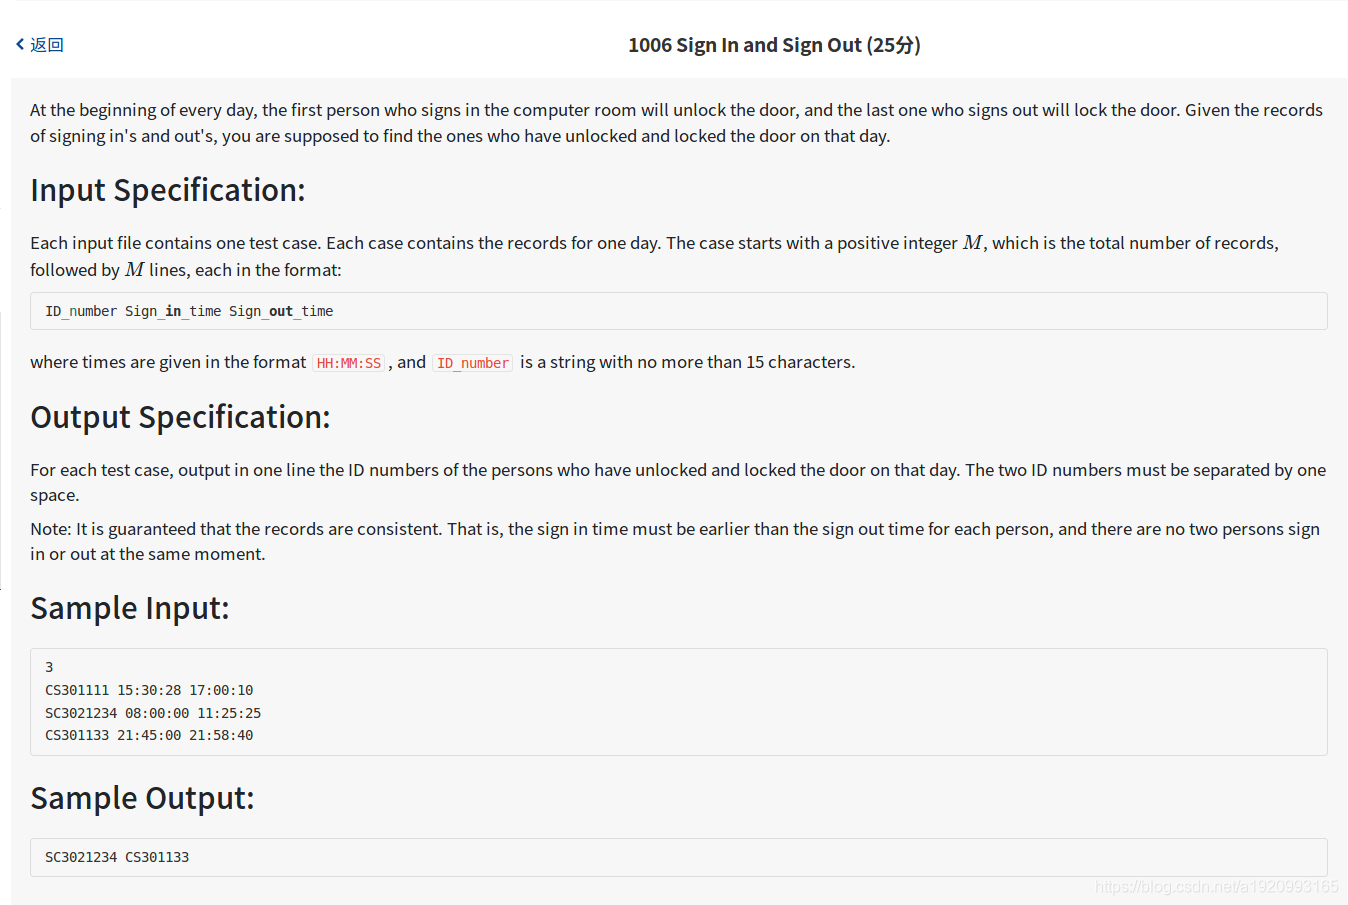Screen dimensions: 1348x905
Task: Click the paragraph starting 'Each input file contains'
Action: pyautogui.click(x=654, y=256)
